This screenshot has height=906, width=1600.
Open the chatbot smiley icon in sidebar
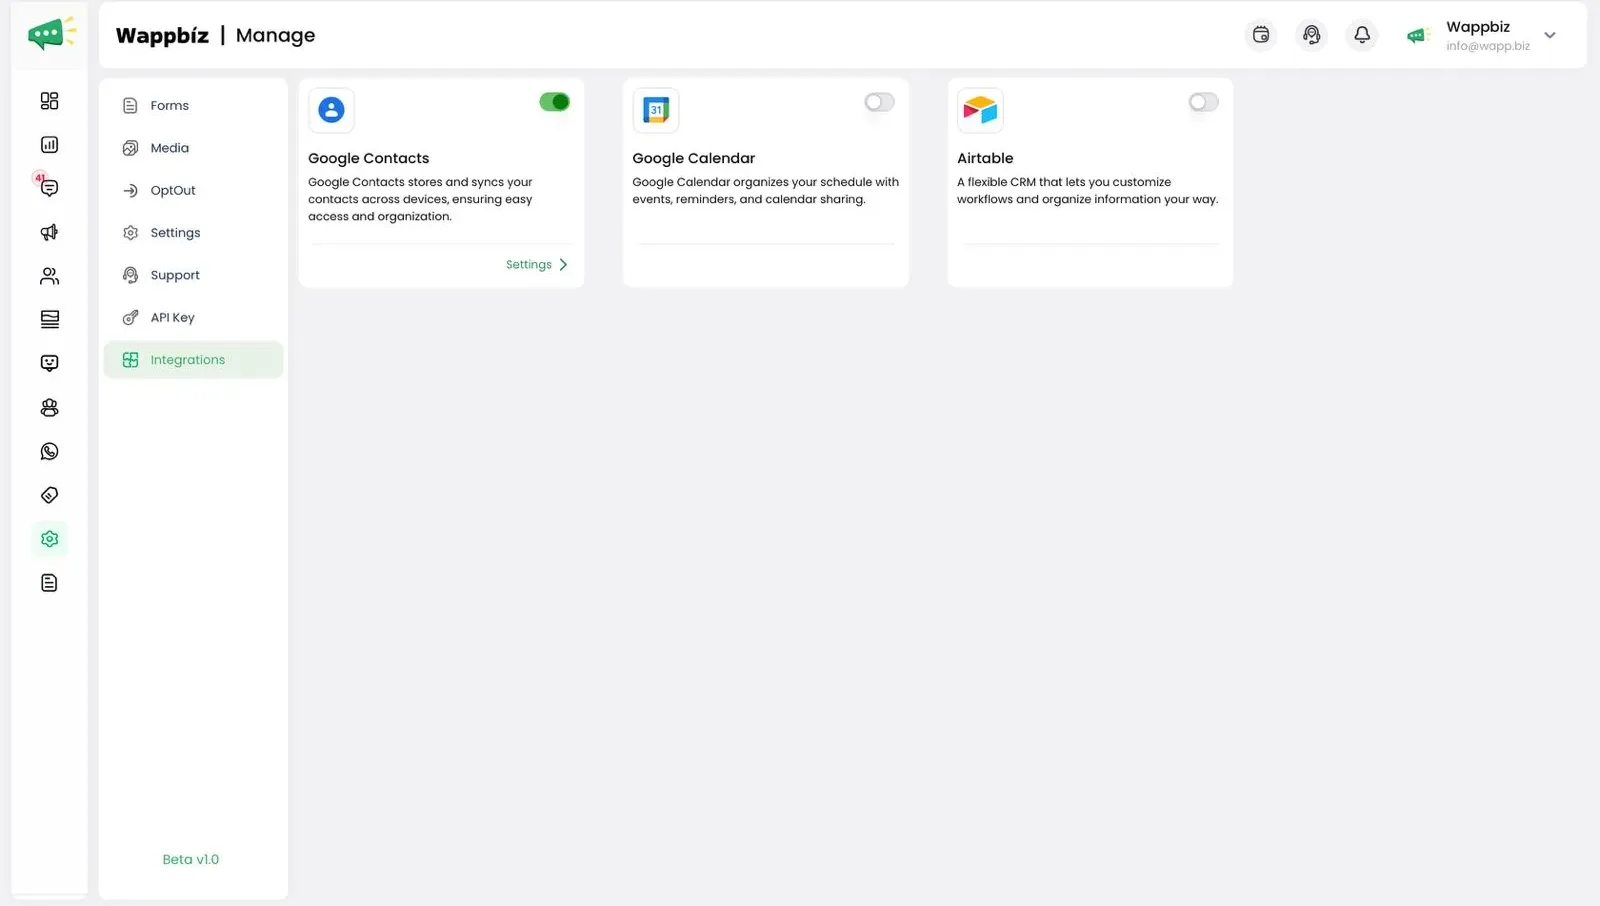pos(49,363)
